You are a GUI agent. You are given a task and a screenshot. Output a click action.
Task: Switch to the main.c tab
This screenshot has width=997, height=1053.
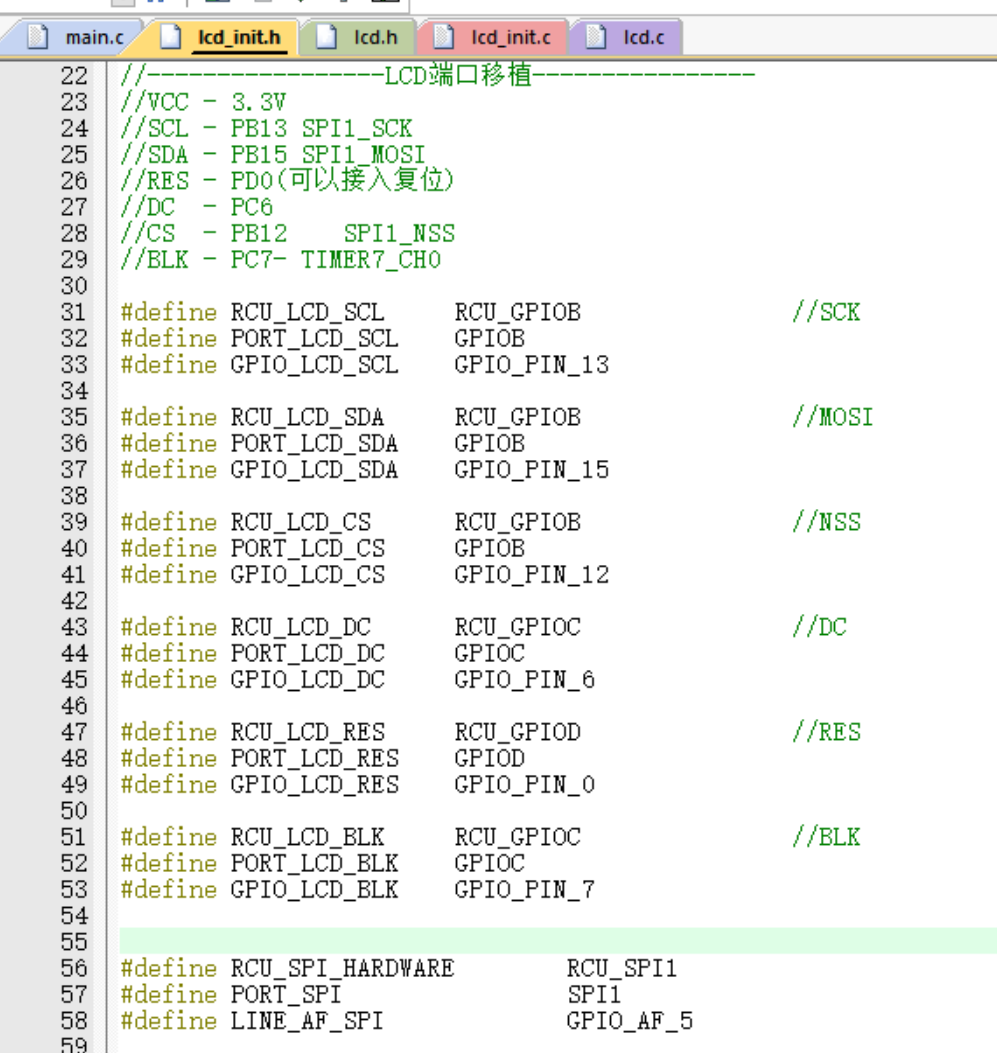tap(73, 37)
